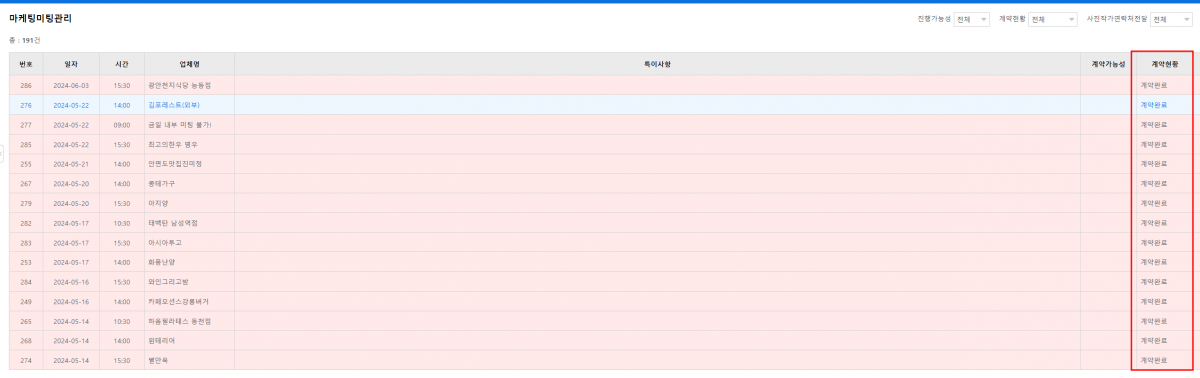Select row number 268
Screen dimensions: 1200x378
pyautogui.click(x=26, y=340)
